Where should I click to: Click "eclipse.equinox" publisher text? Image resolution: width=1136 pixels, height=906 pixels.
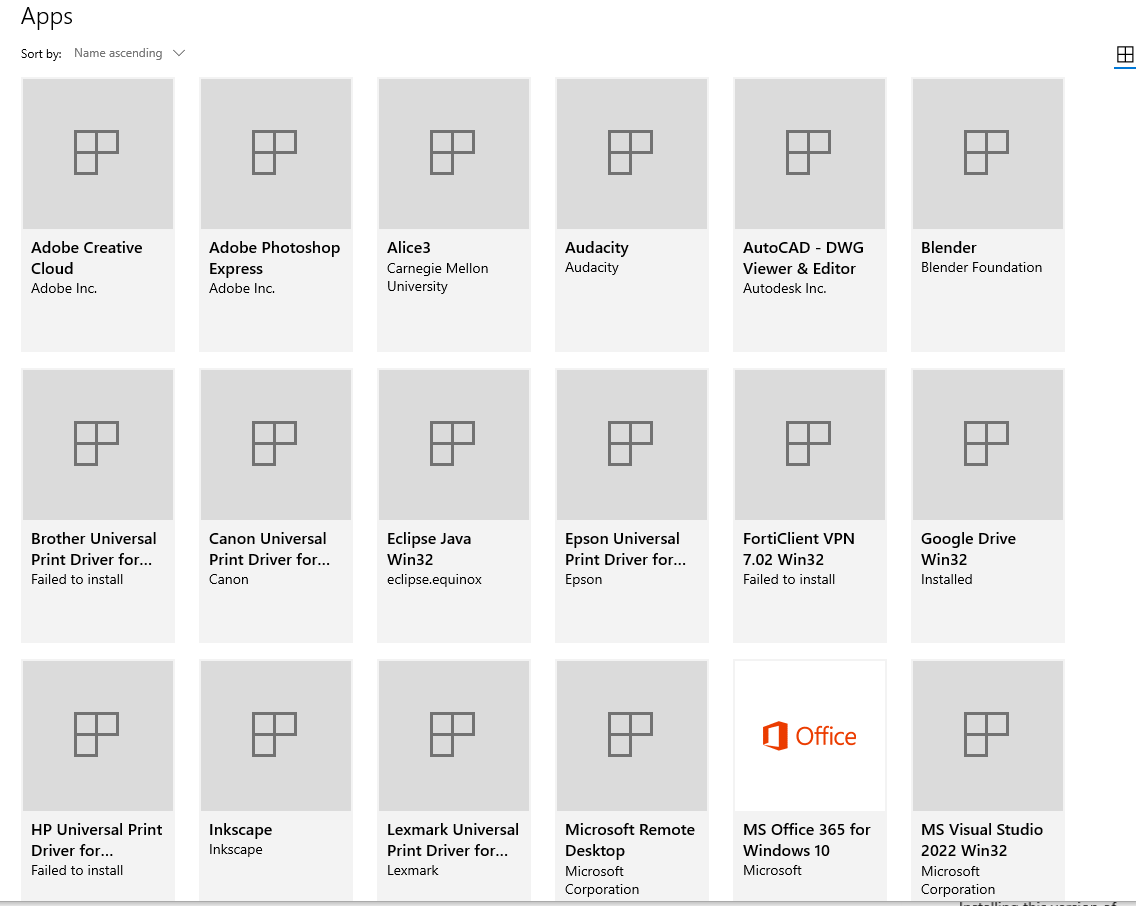point(434,579)
